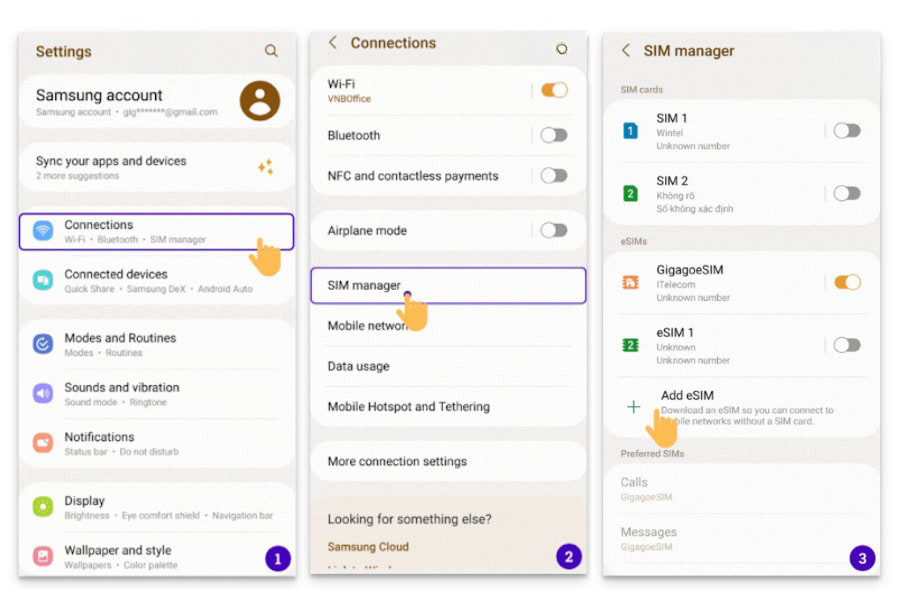The image size is (900, 600).
Task: Tap the search magnifier icon in Settings
Action: tap(271, 51)
